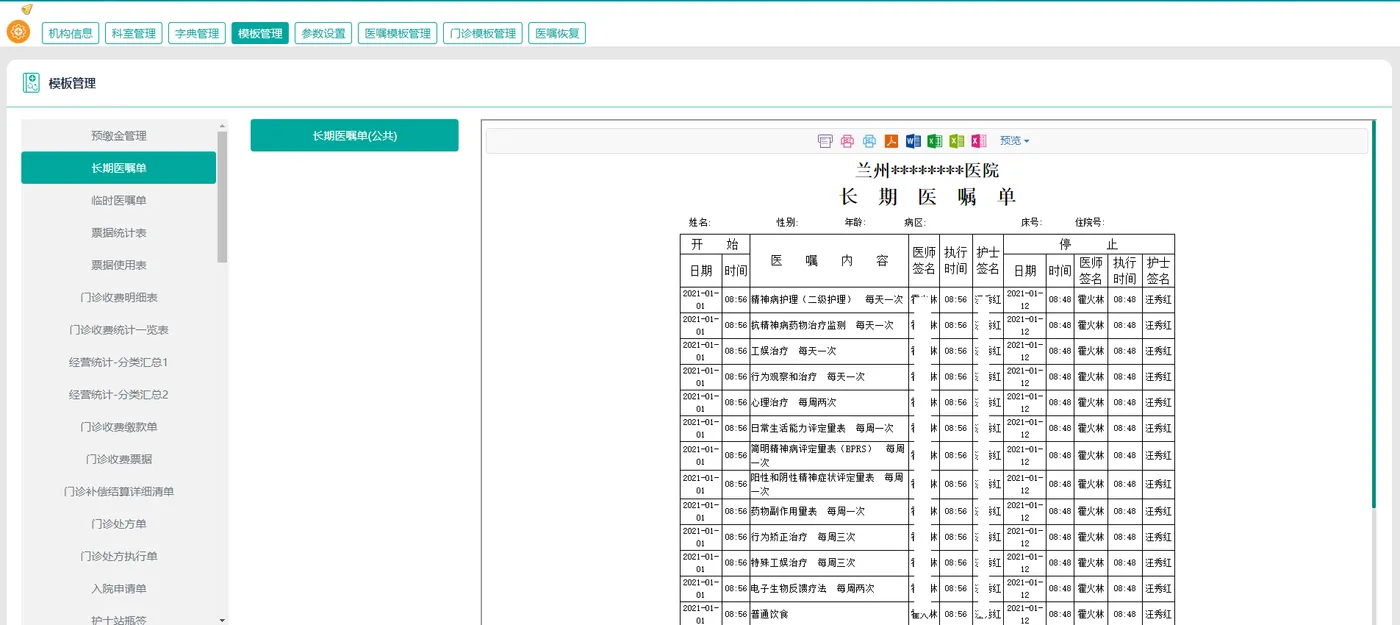Open the 预览 dropdown menu
The image size is (1400, 625).
[1014, 141]
